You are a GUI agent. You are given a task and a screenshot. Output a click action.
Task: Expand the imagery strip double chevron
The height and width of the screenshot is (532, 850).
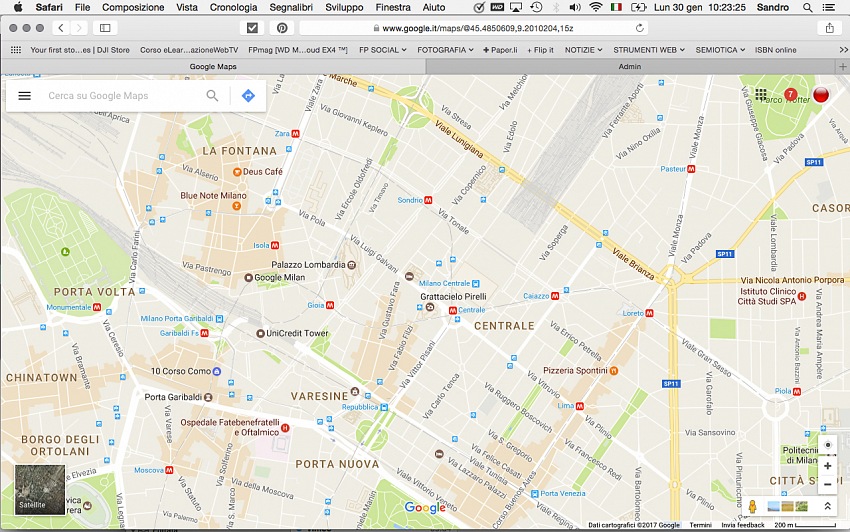pos(828,507)
